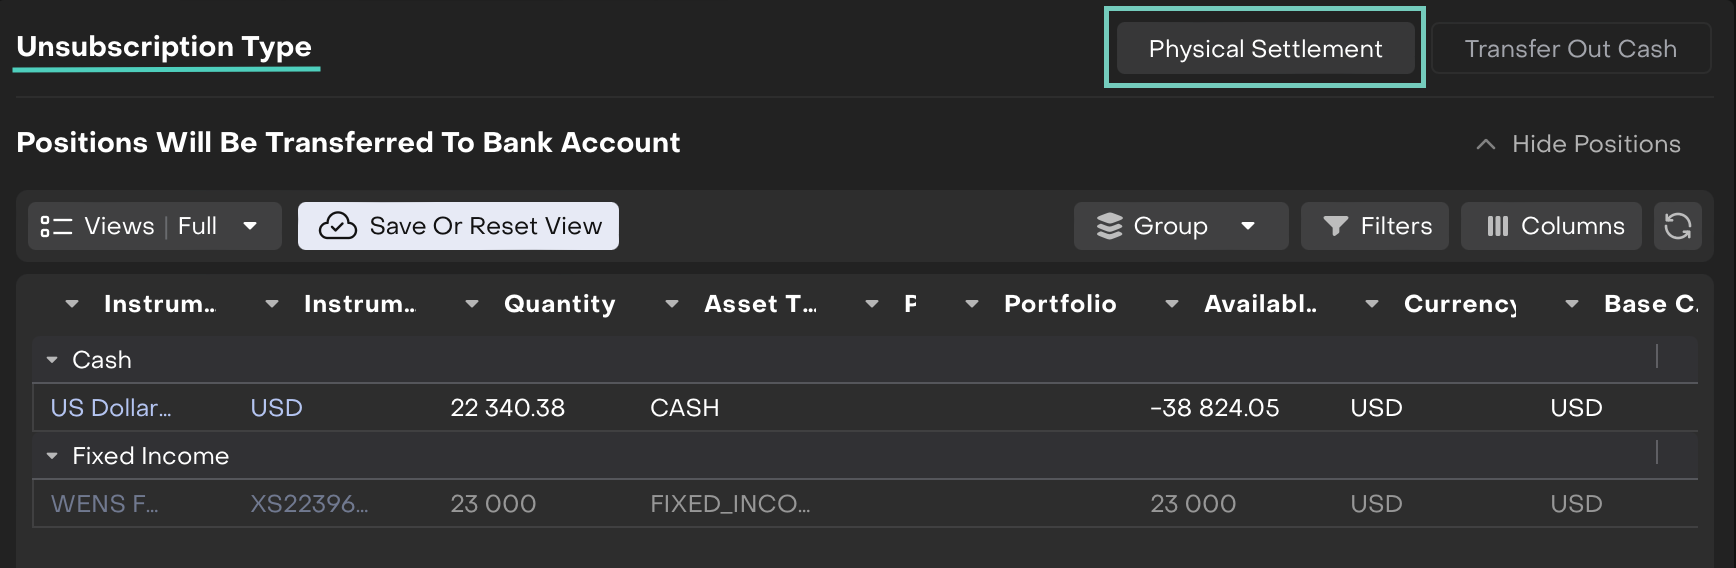Open the Currency column header menu
This screenshot has width=1736, height=568.
tap(1372, 304)
